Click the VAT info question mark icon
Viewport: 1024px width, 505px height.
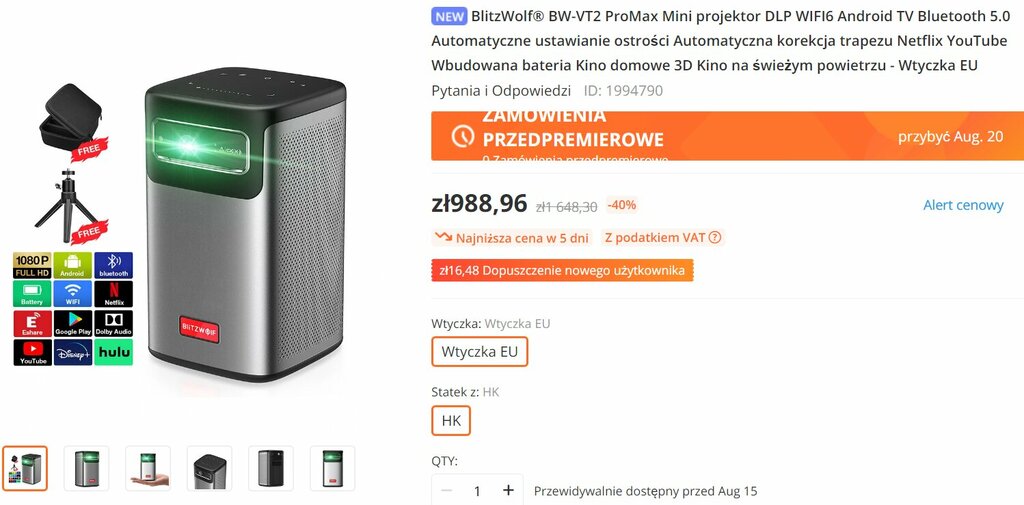(715, 238)
